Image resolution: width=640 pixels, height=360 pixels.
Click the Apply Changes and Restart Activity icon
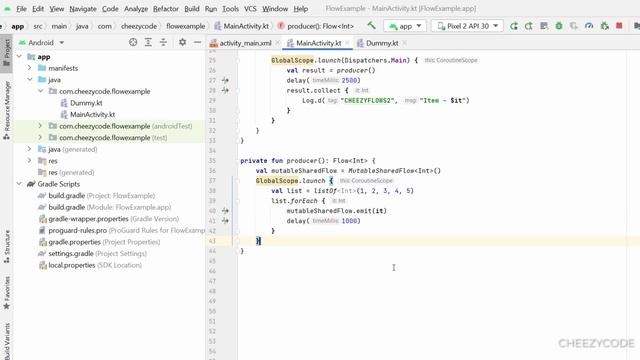tap(529, 26)
